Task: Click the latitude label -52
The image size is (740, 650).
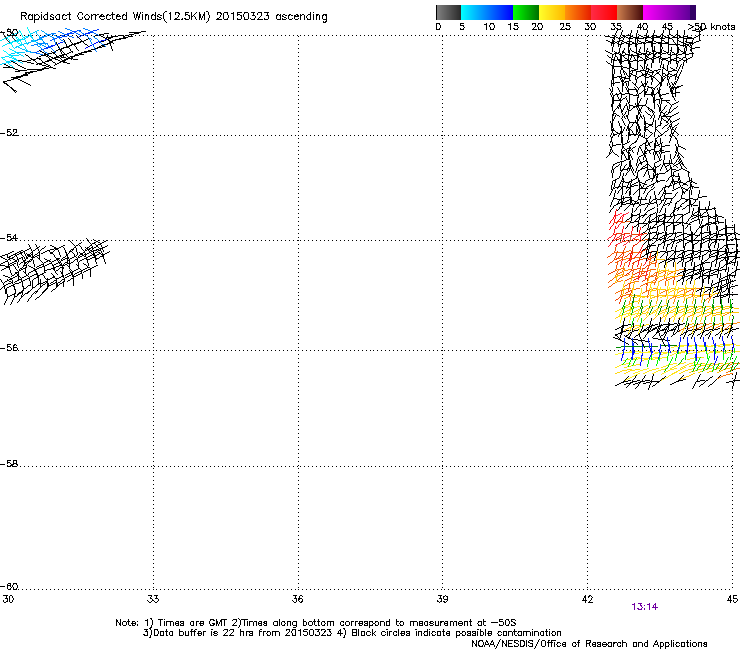Action: point(9,133)
